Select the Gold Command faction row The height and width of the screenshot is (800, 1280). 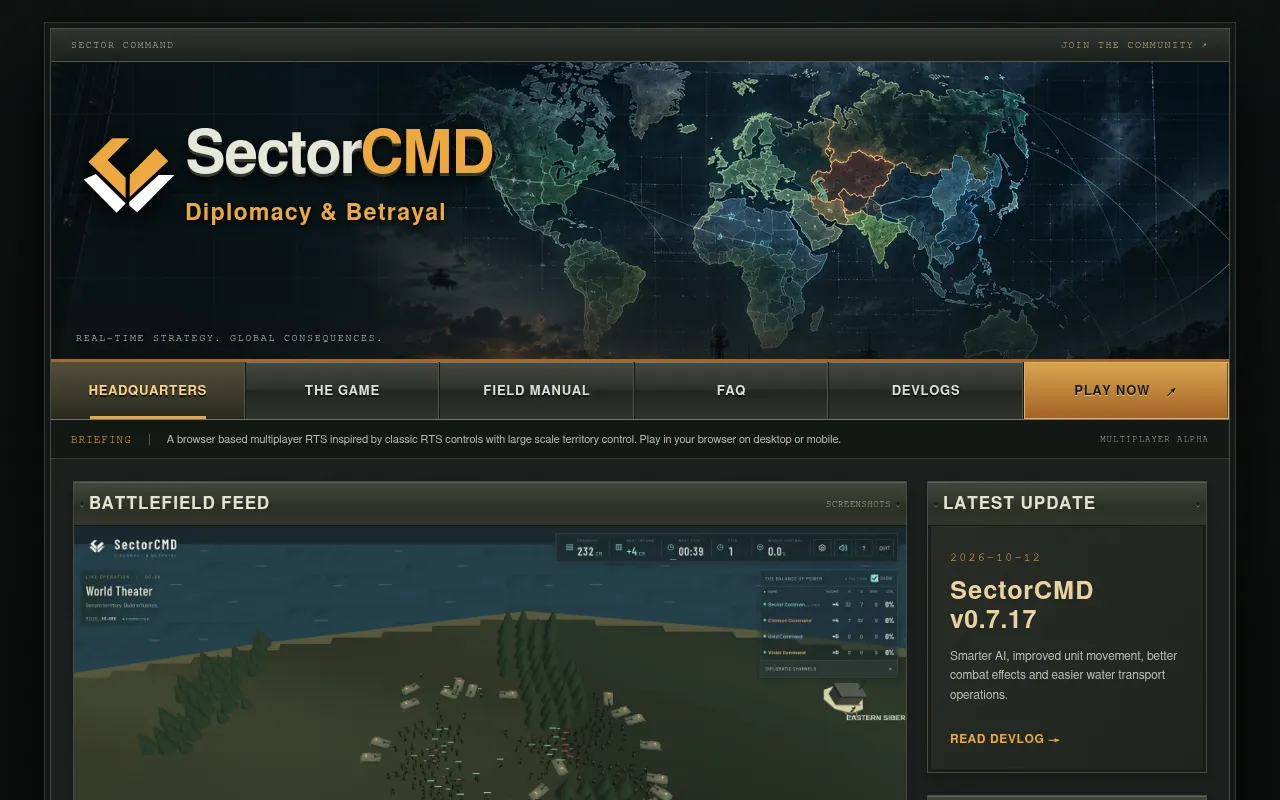[x=828, y=636]
